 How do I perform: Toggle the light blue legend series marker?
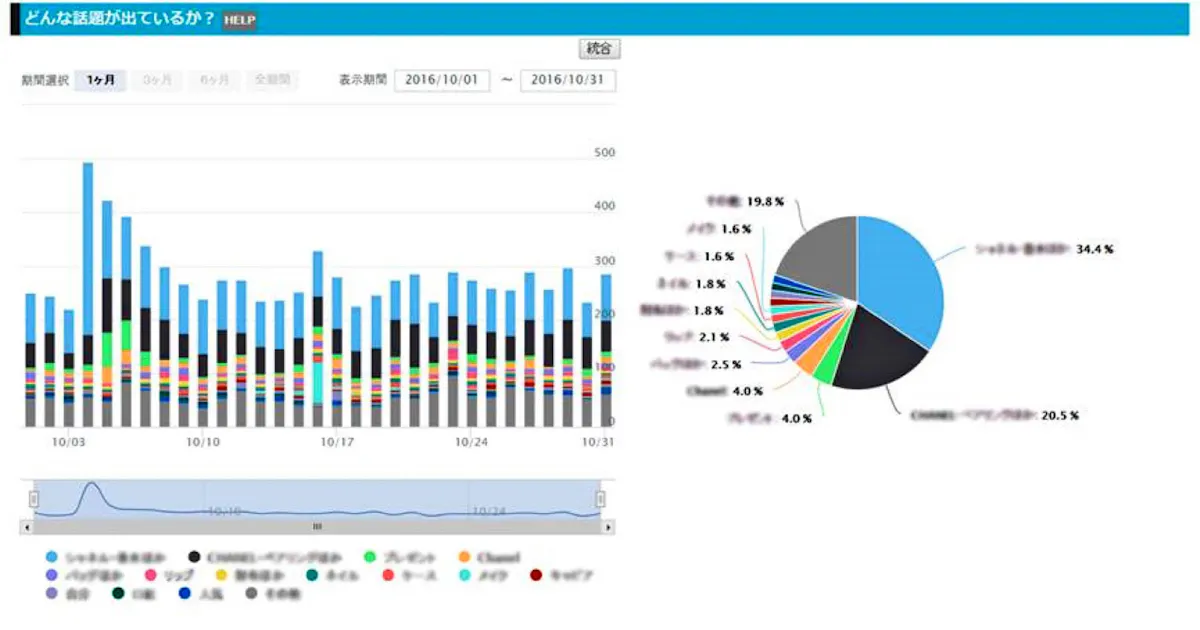point(51,557)
